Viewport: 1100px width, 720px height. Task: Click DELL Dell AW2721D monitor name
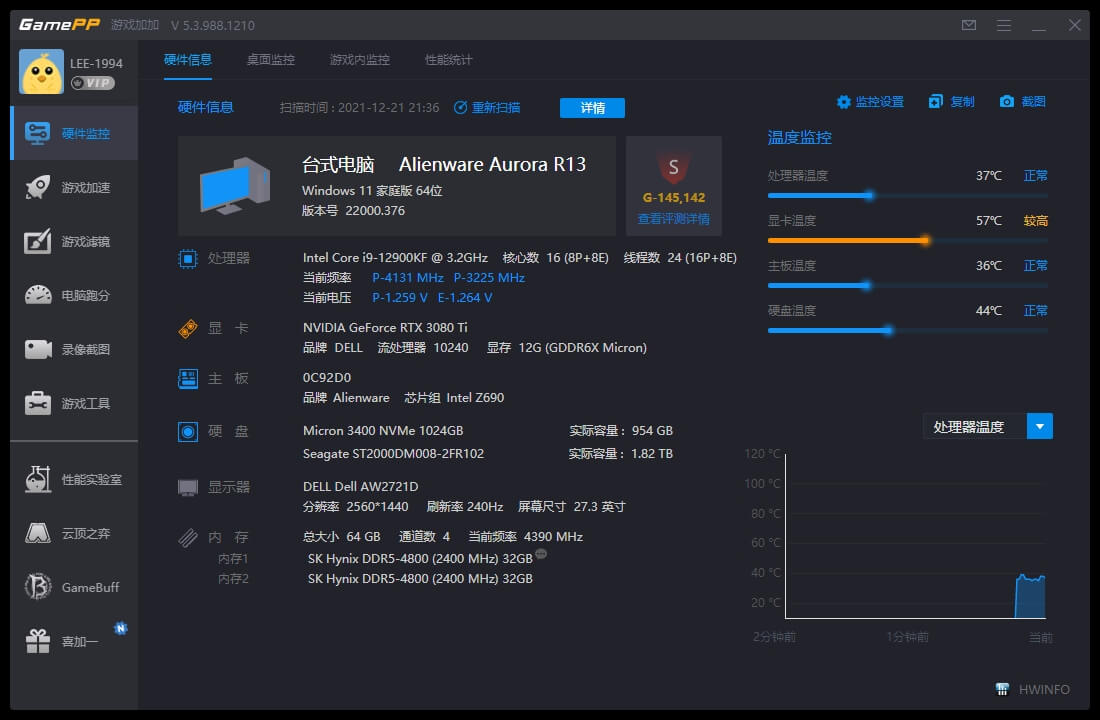pos(361,486)
